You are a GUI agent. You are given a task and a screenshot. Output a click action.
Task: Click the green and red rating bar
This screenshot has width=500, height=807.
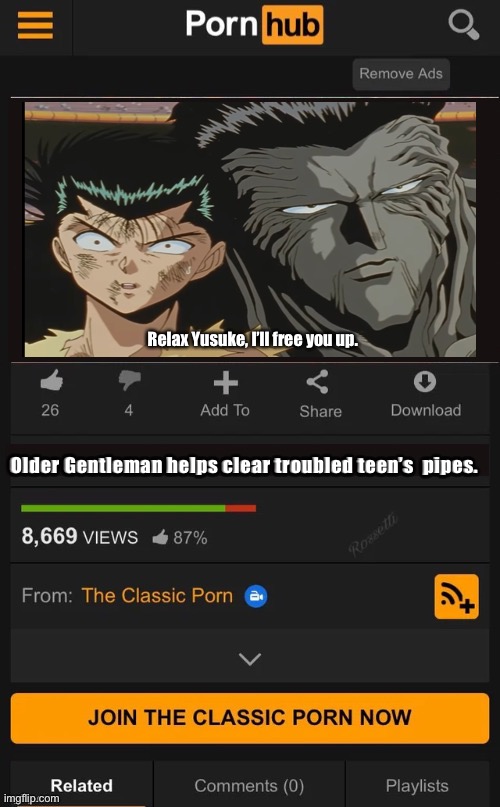[139, 508]
